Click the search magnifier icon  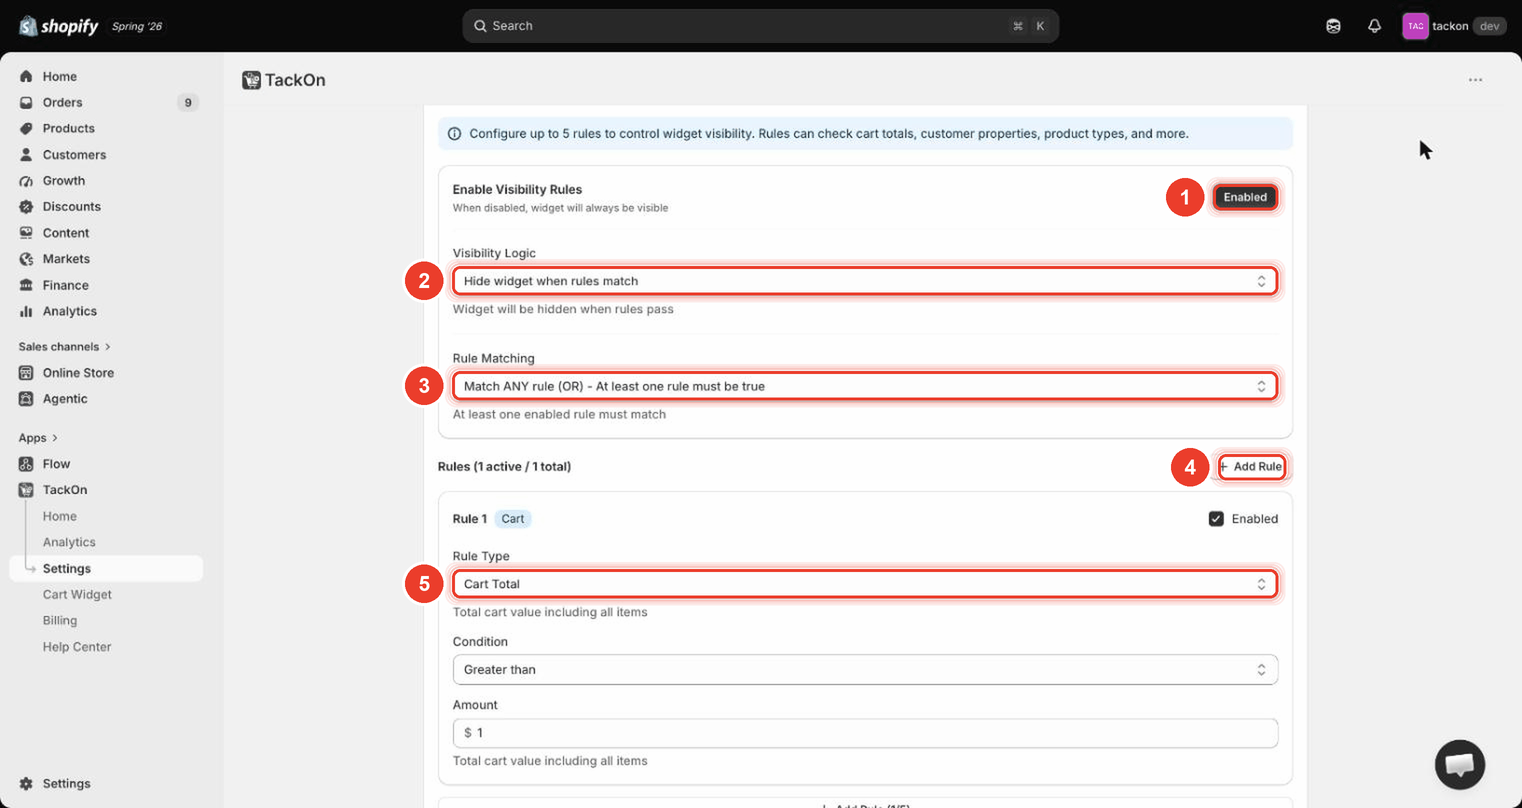[480, 26]
